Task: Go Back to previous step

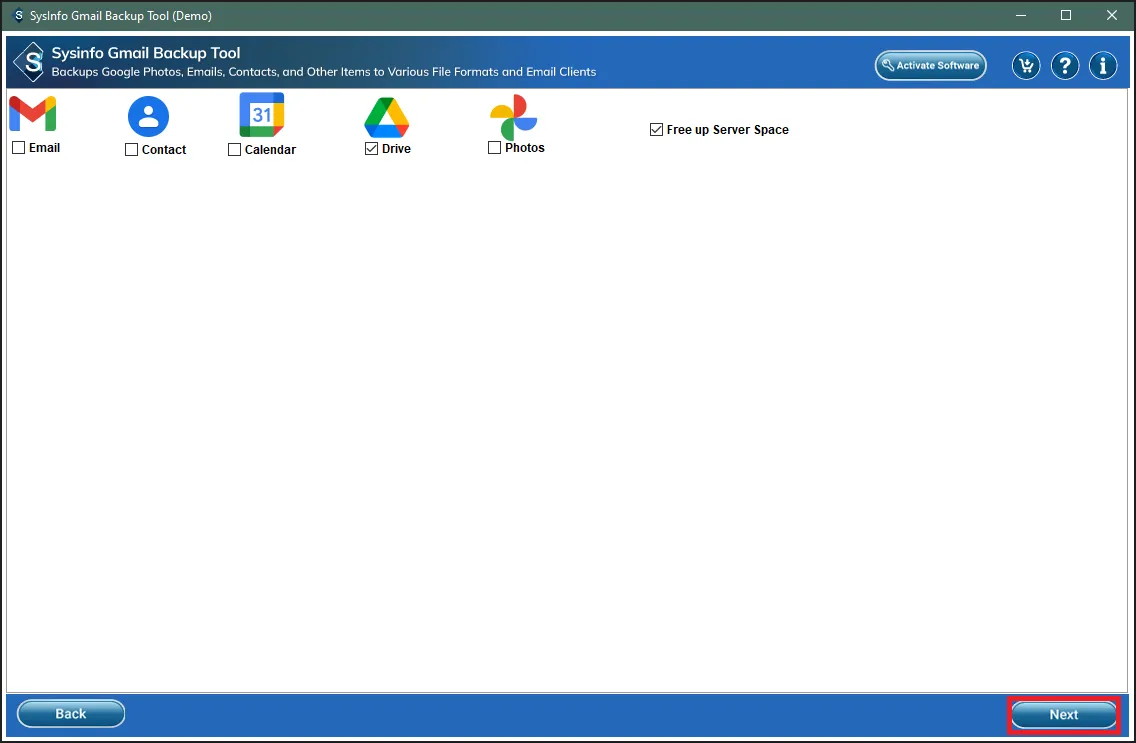Action: pos(71,714)
